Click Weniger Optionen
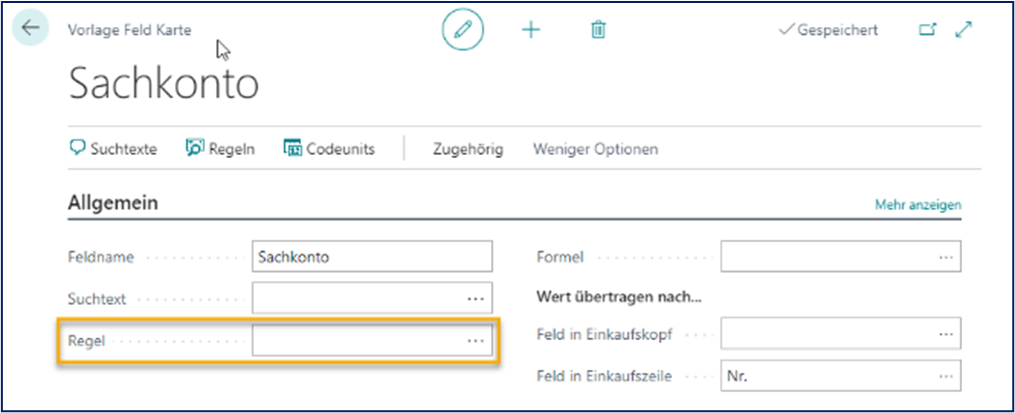 [595, 149]
